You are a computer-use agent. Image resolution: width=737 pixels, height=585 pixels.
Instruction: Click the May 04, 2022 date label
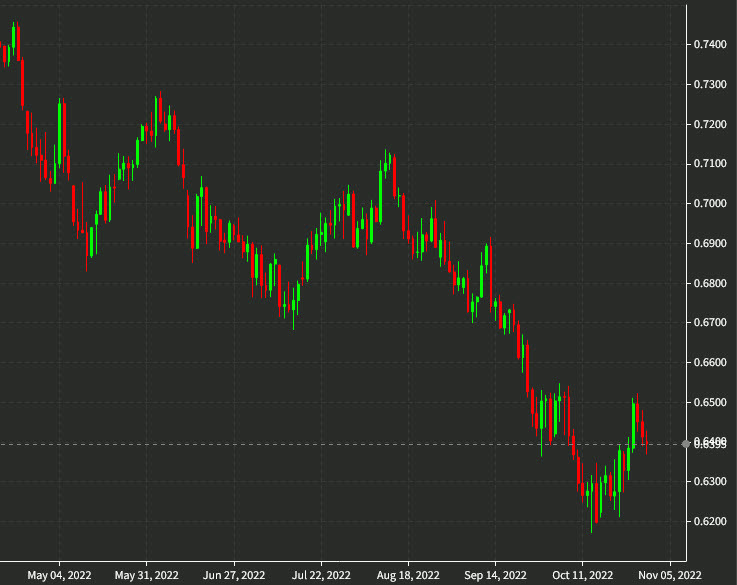click(59, 575)
